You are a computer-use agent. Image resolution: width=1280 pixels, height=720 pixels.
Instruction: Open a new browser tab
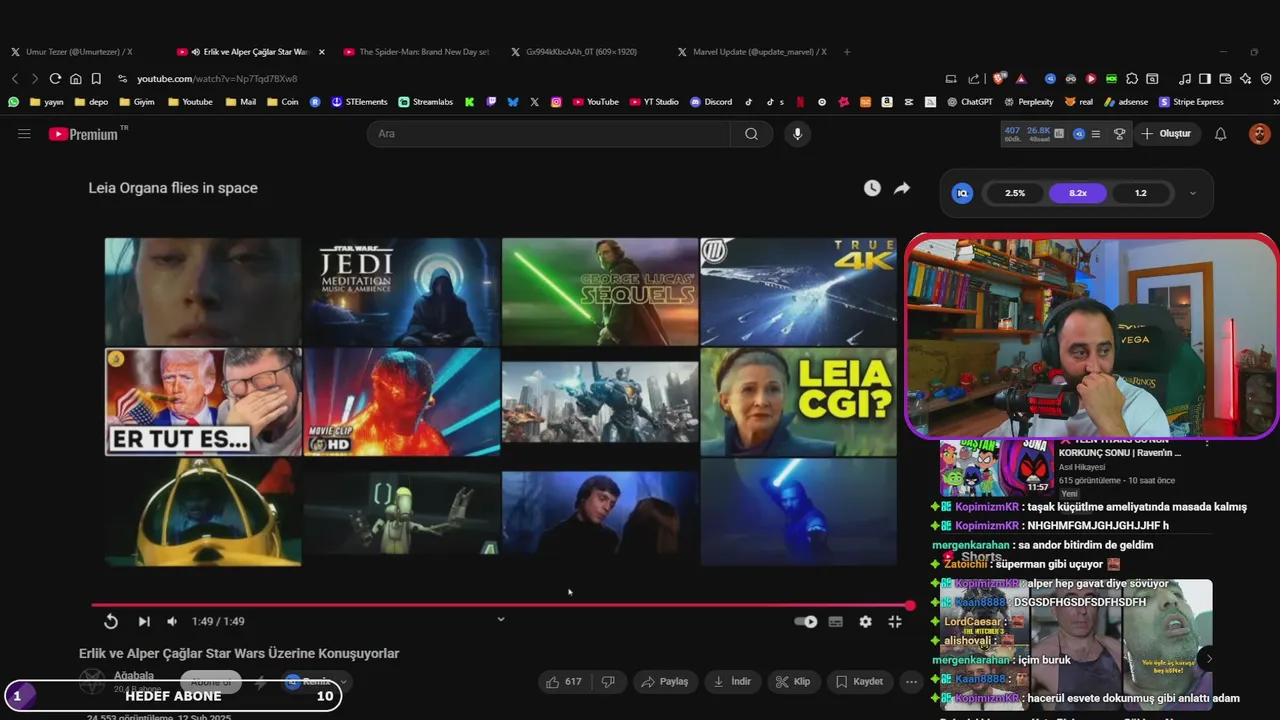847,52
